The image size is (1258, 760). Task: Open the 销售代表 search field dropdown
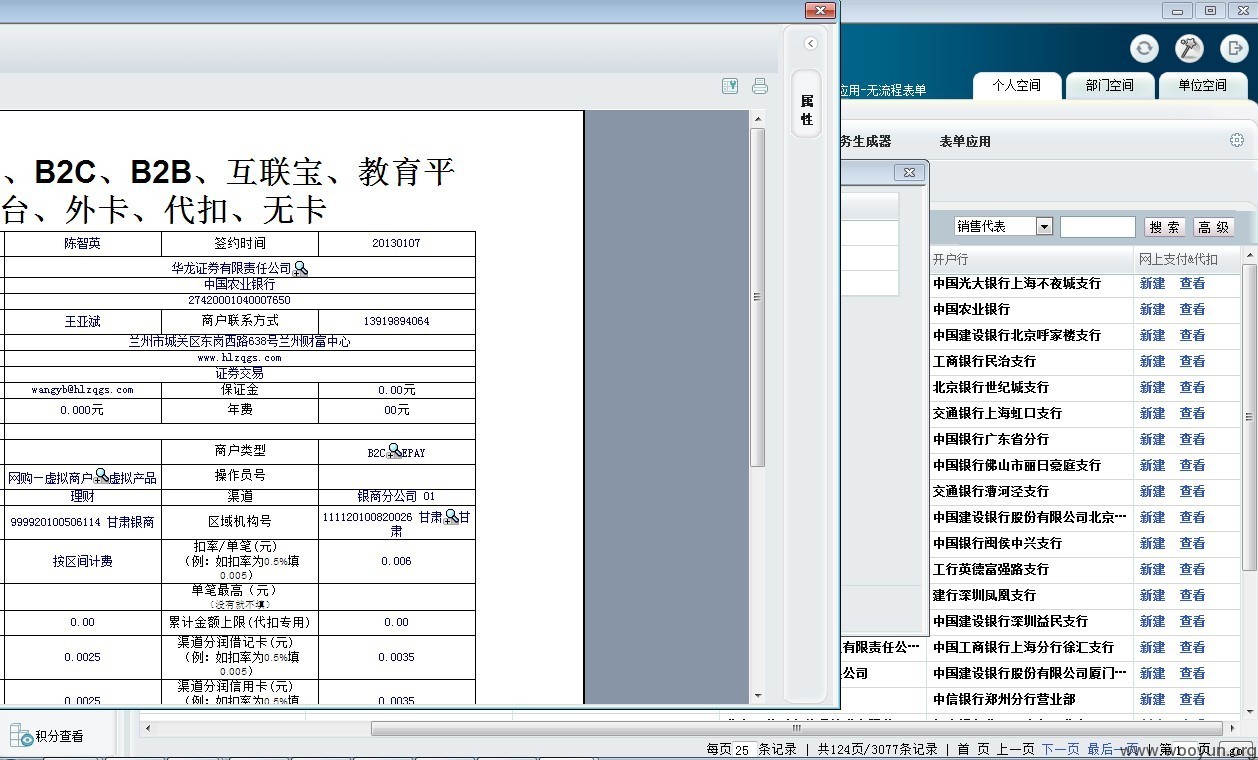(1044, 227)
